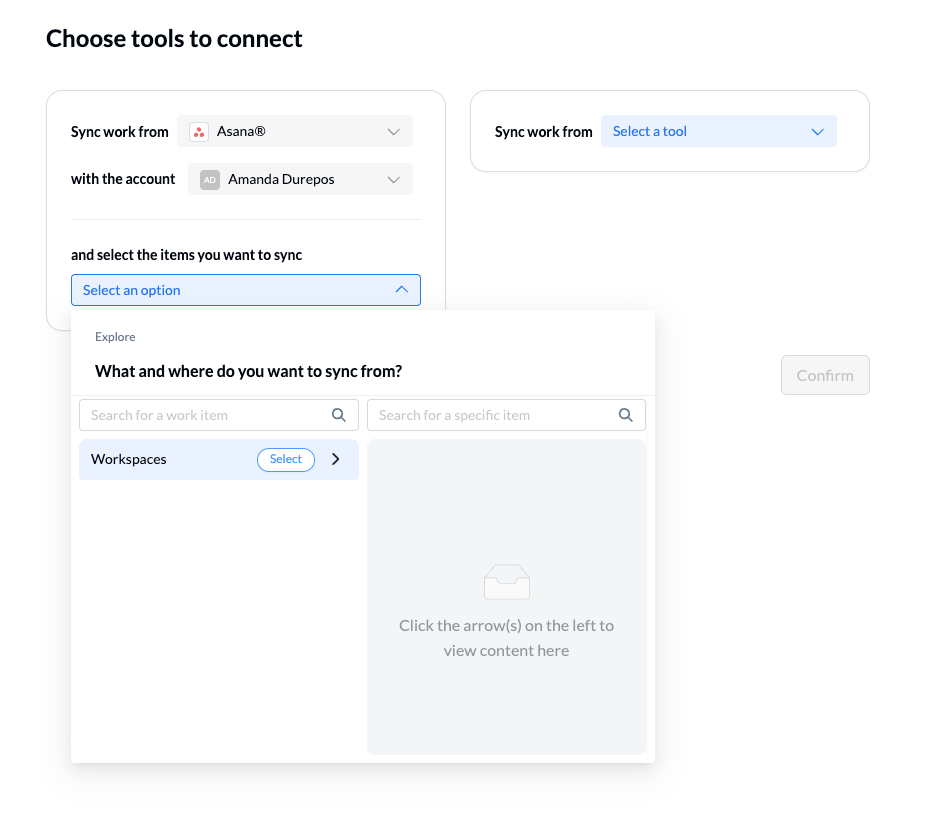This screenshot has width=929, height=816.
Task: Close the "Select an option" dropdown
Action: (x=245, y=290)
